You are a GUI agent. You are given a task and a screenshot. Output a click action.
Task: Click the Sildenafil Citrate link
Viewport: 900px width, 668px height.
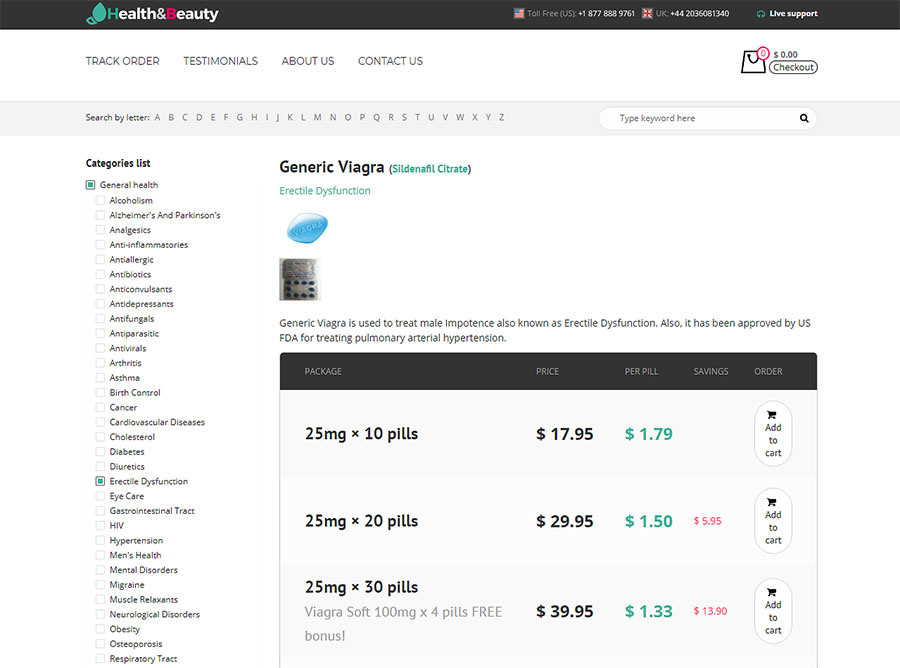430,169
